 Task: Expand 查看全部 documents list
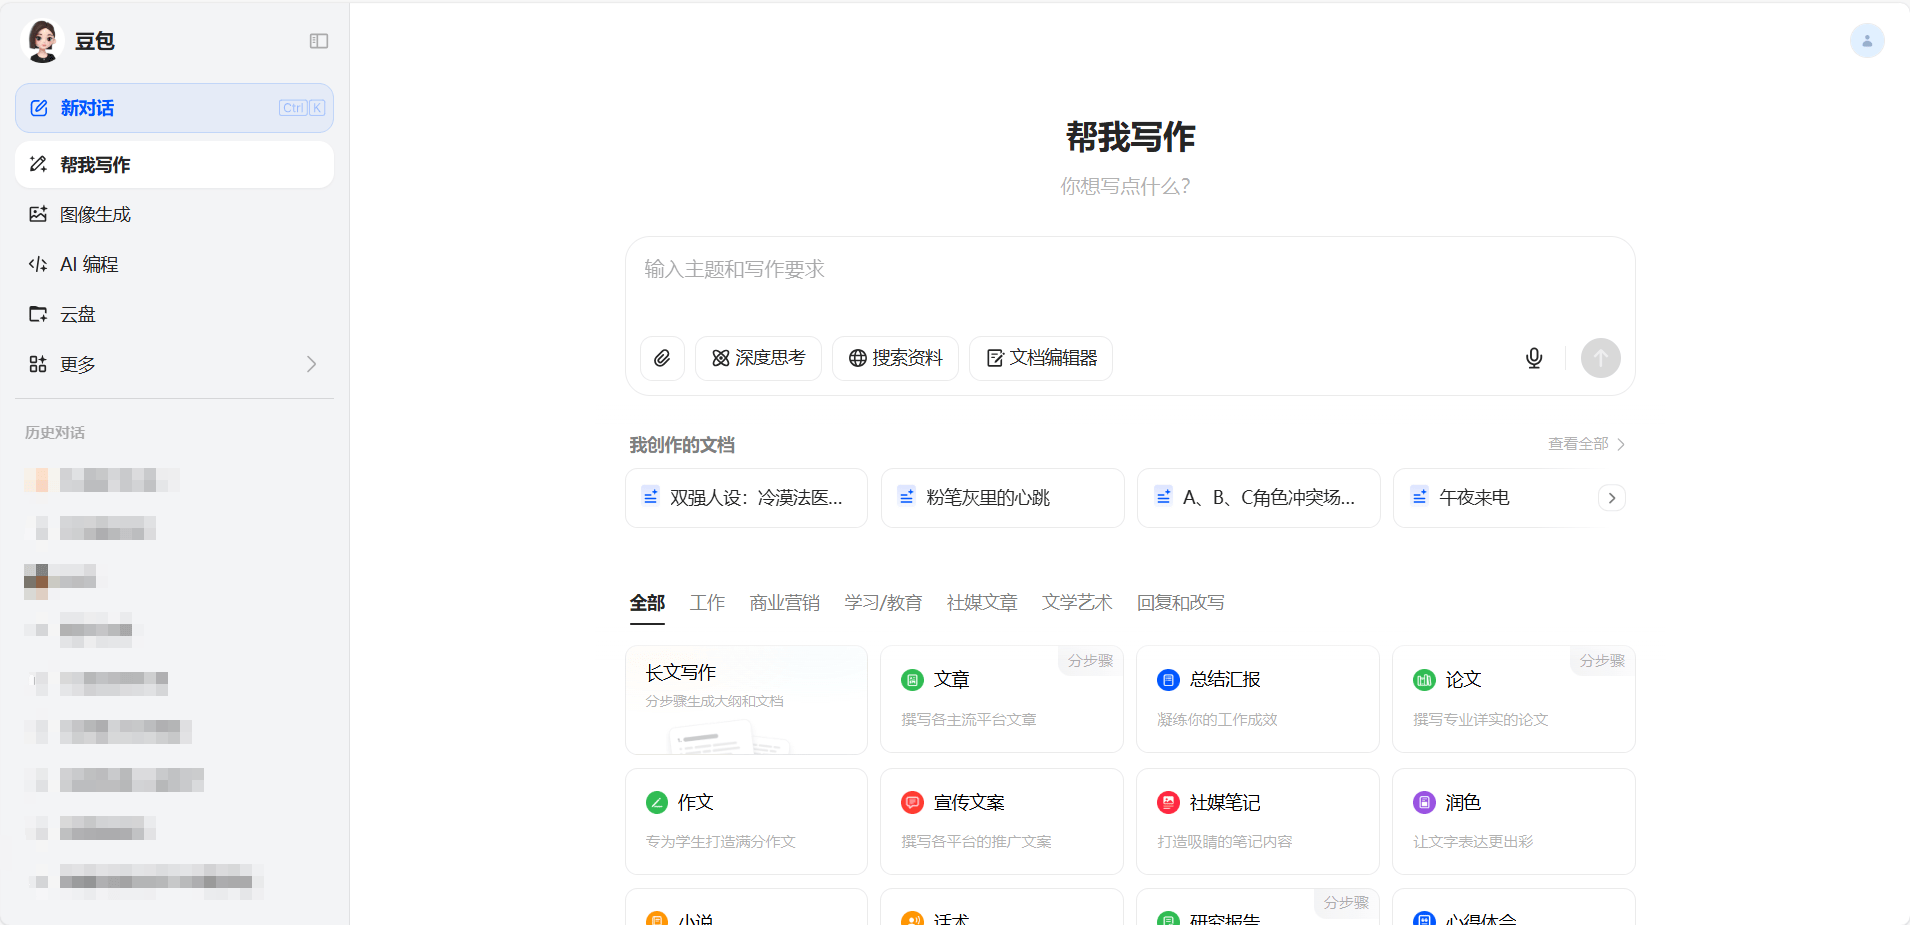tap(1586, 444)
